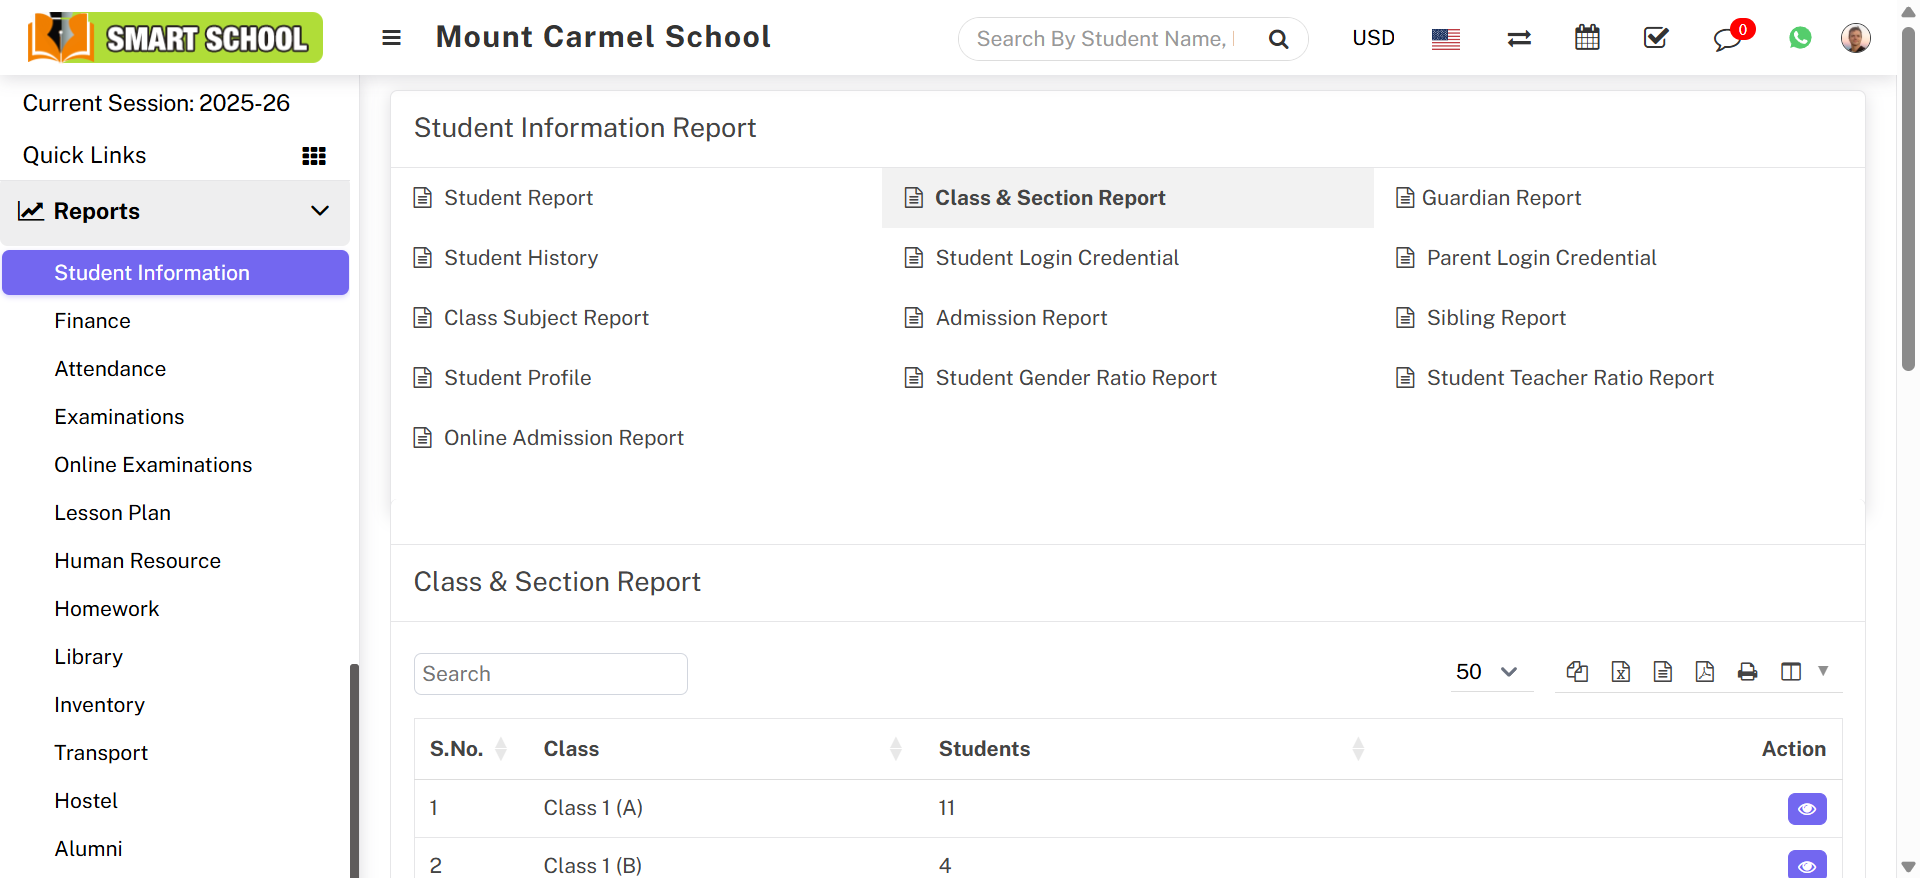
Task: Open the language flag selector
Action: pyautogui.click(x=1445, y=39)
